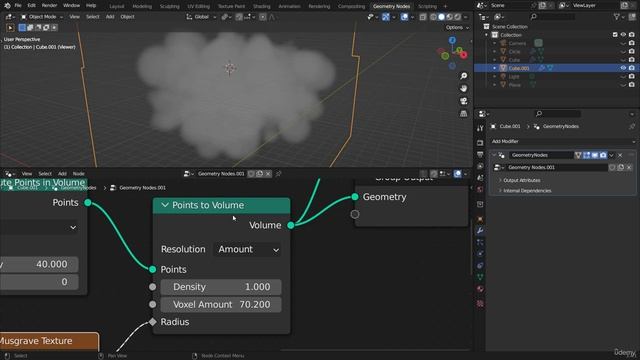Open the Tool properties tab icon
The height and width of the screenshot is (360, 640).
click(480, 128)
